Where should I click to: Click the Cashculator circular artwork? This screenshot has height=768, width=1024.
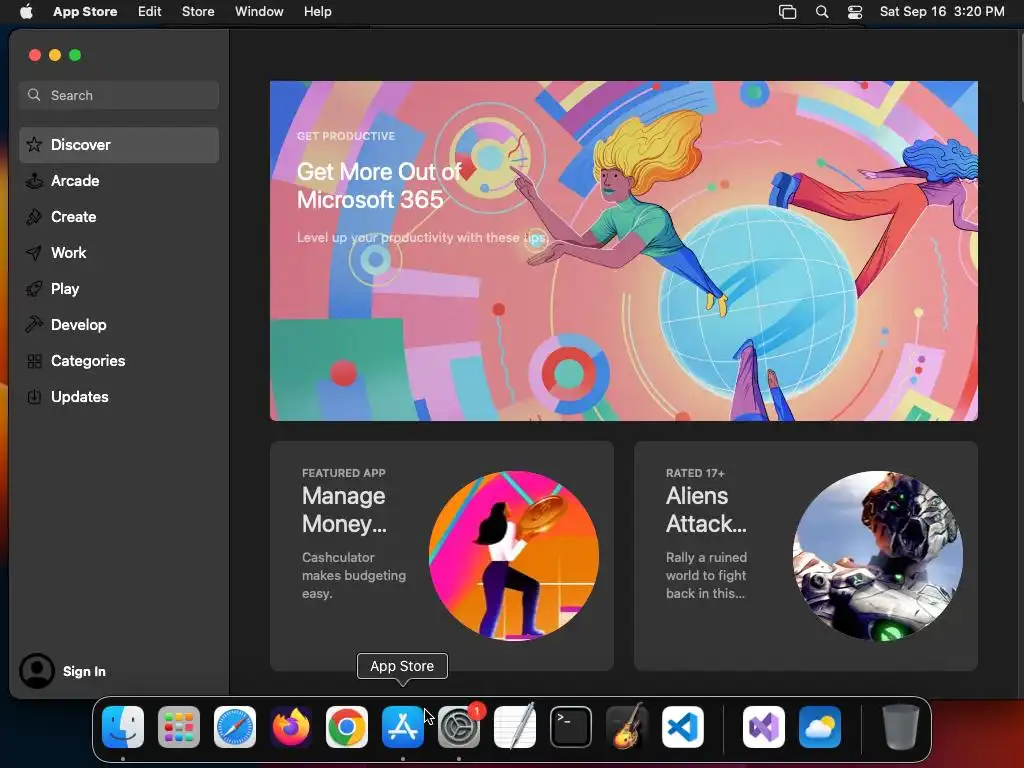point(514,556)
